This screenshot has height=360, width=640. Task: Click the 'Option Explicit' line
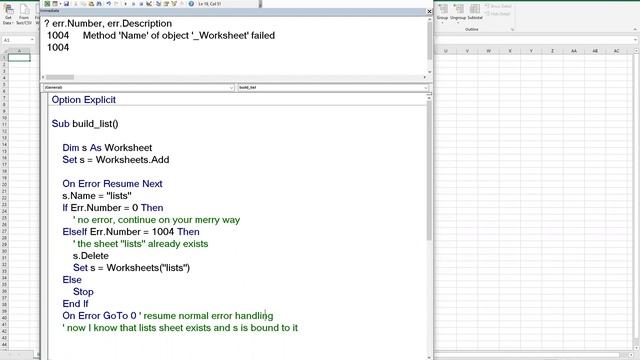click(84, 100)
